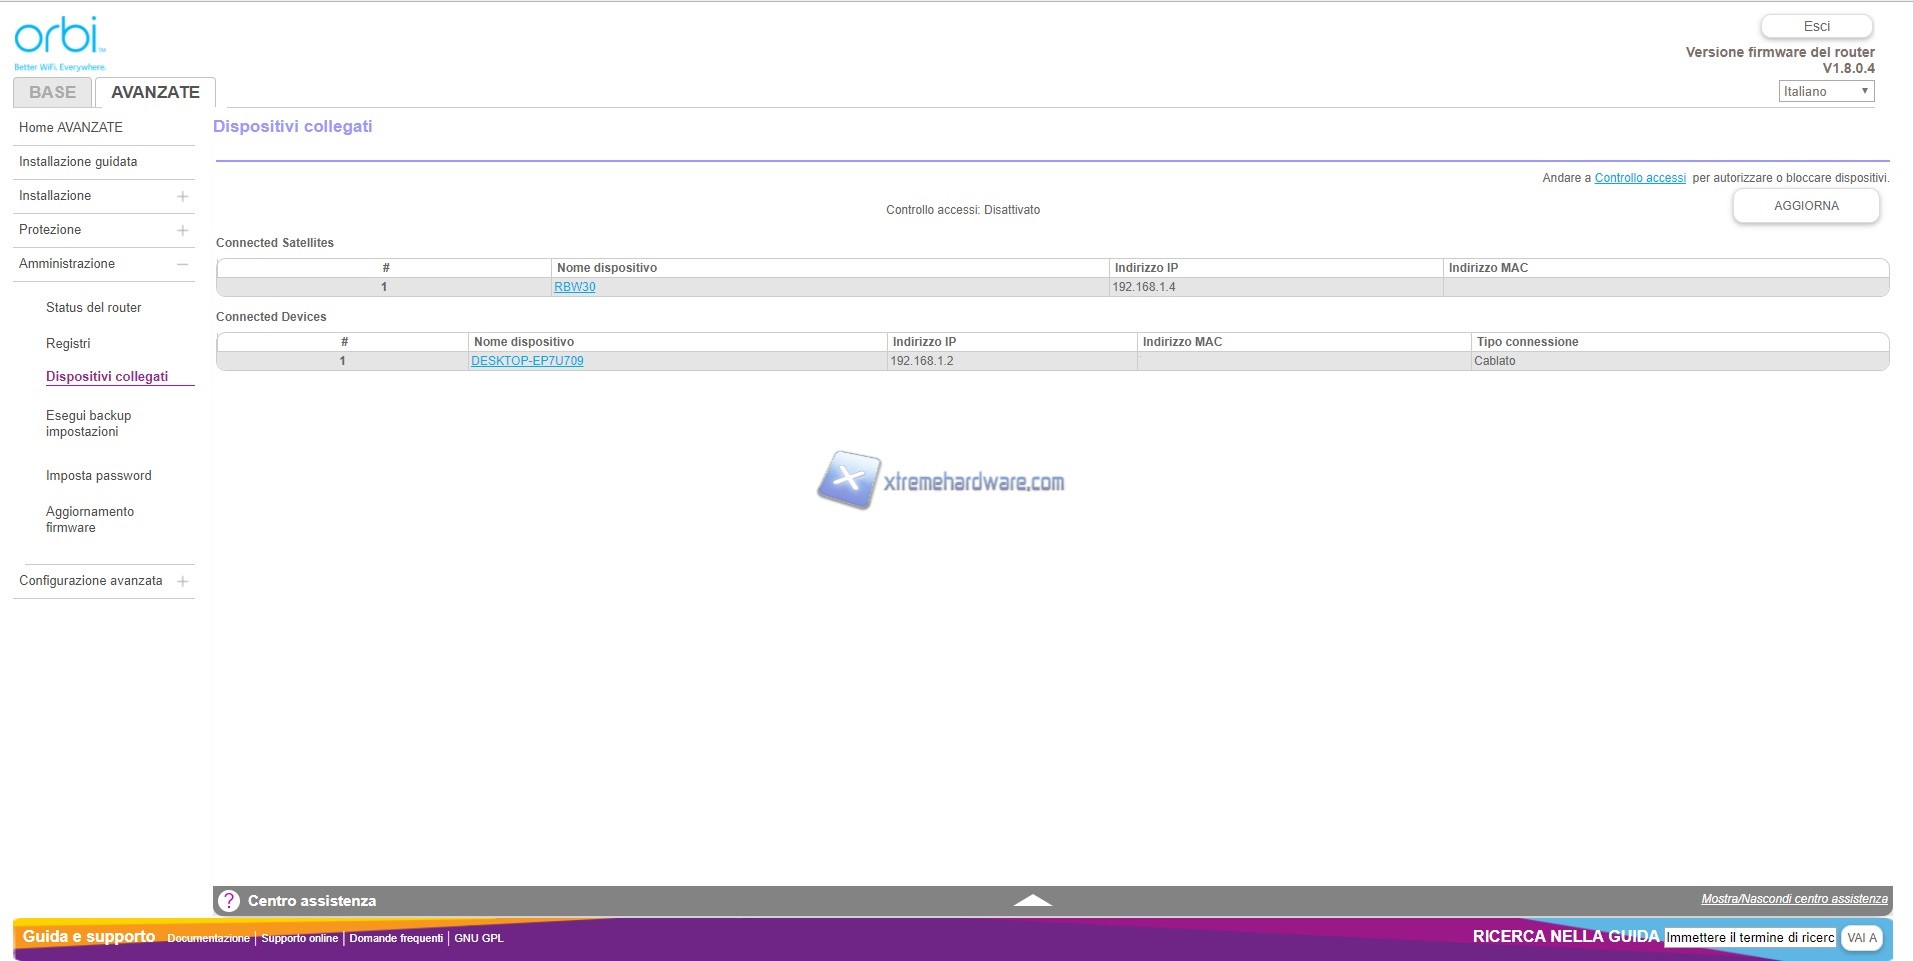
Task: Open the Controllo accessi link
Action: [x=1639, y=178]
